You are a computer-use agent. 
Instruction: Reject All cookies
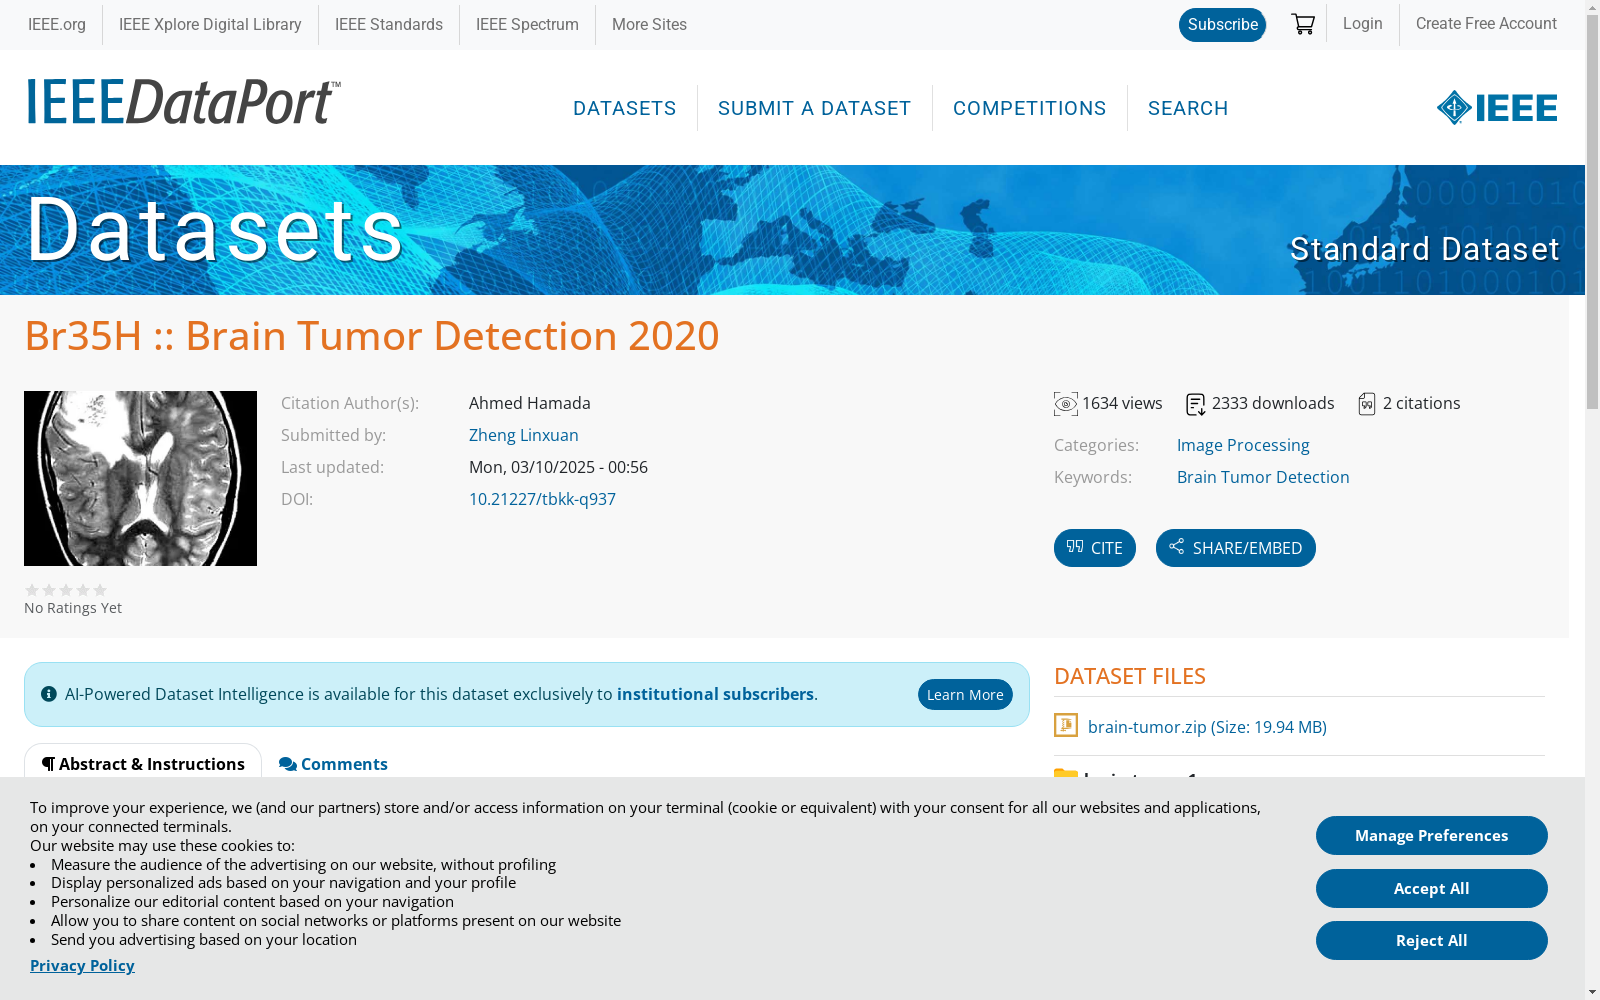click(x=1432, y=941)
